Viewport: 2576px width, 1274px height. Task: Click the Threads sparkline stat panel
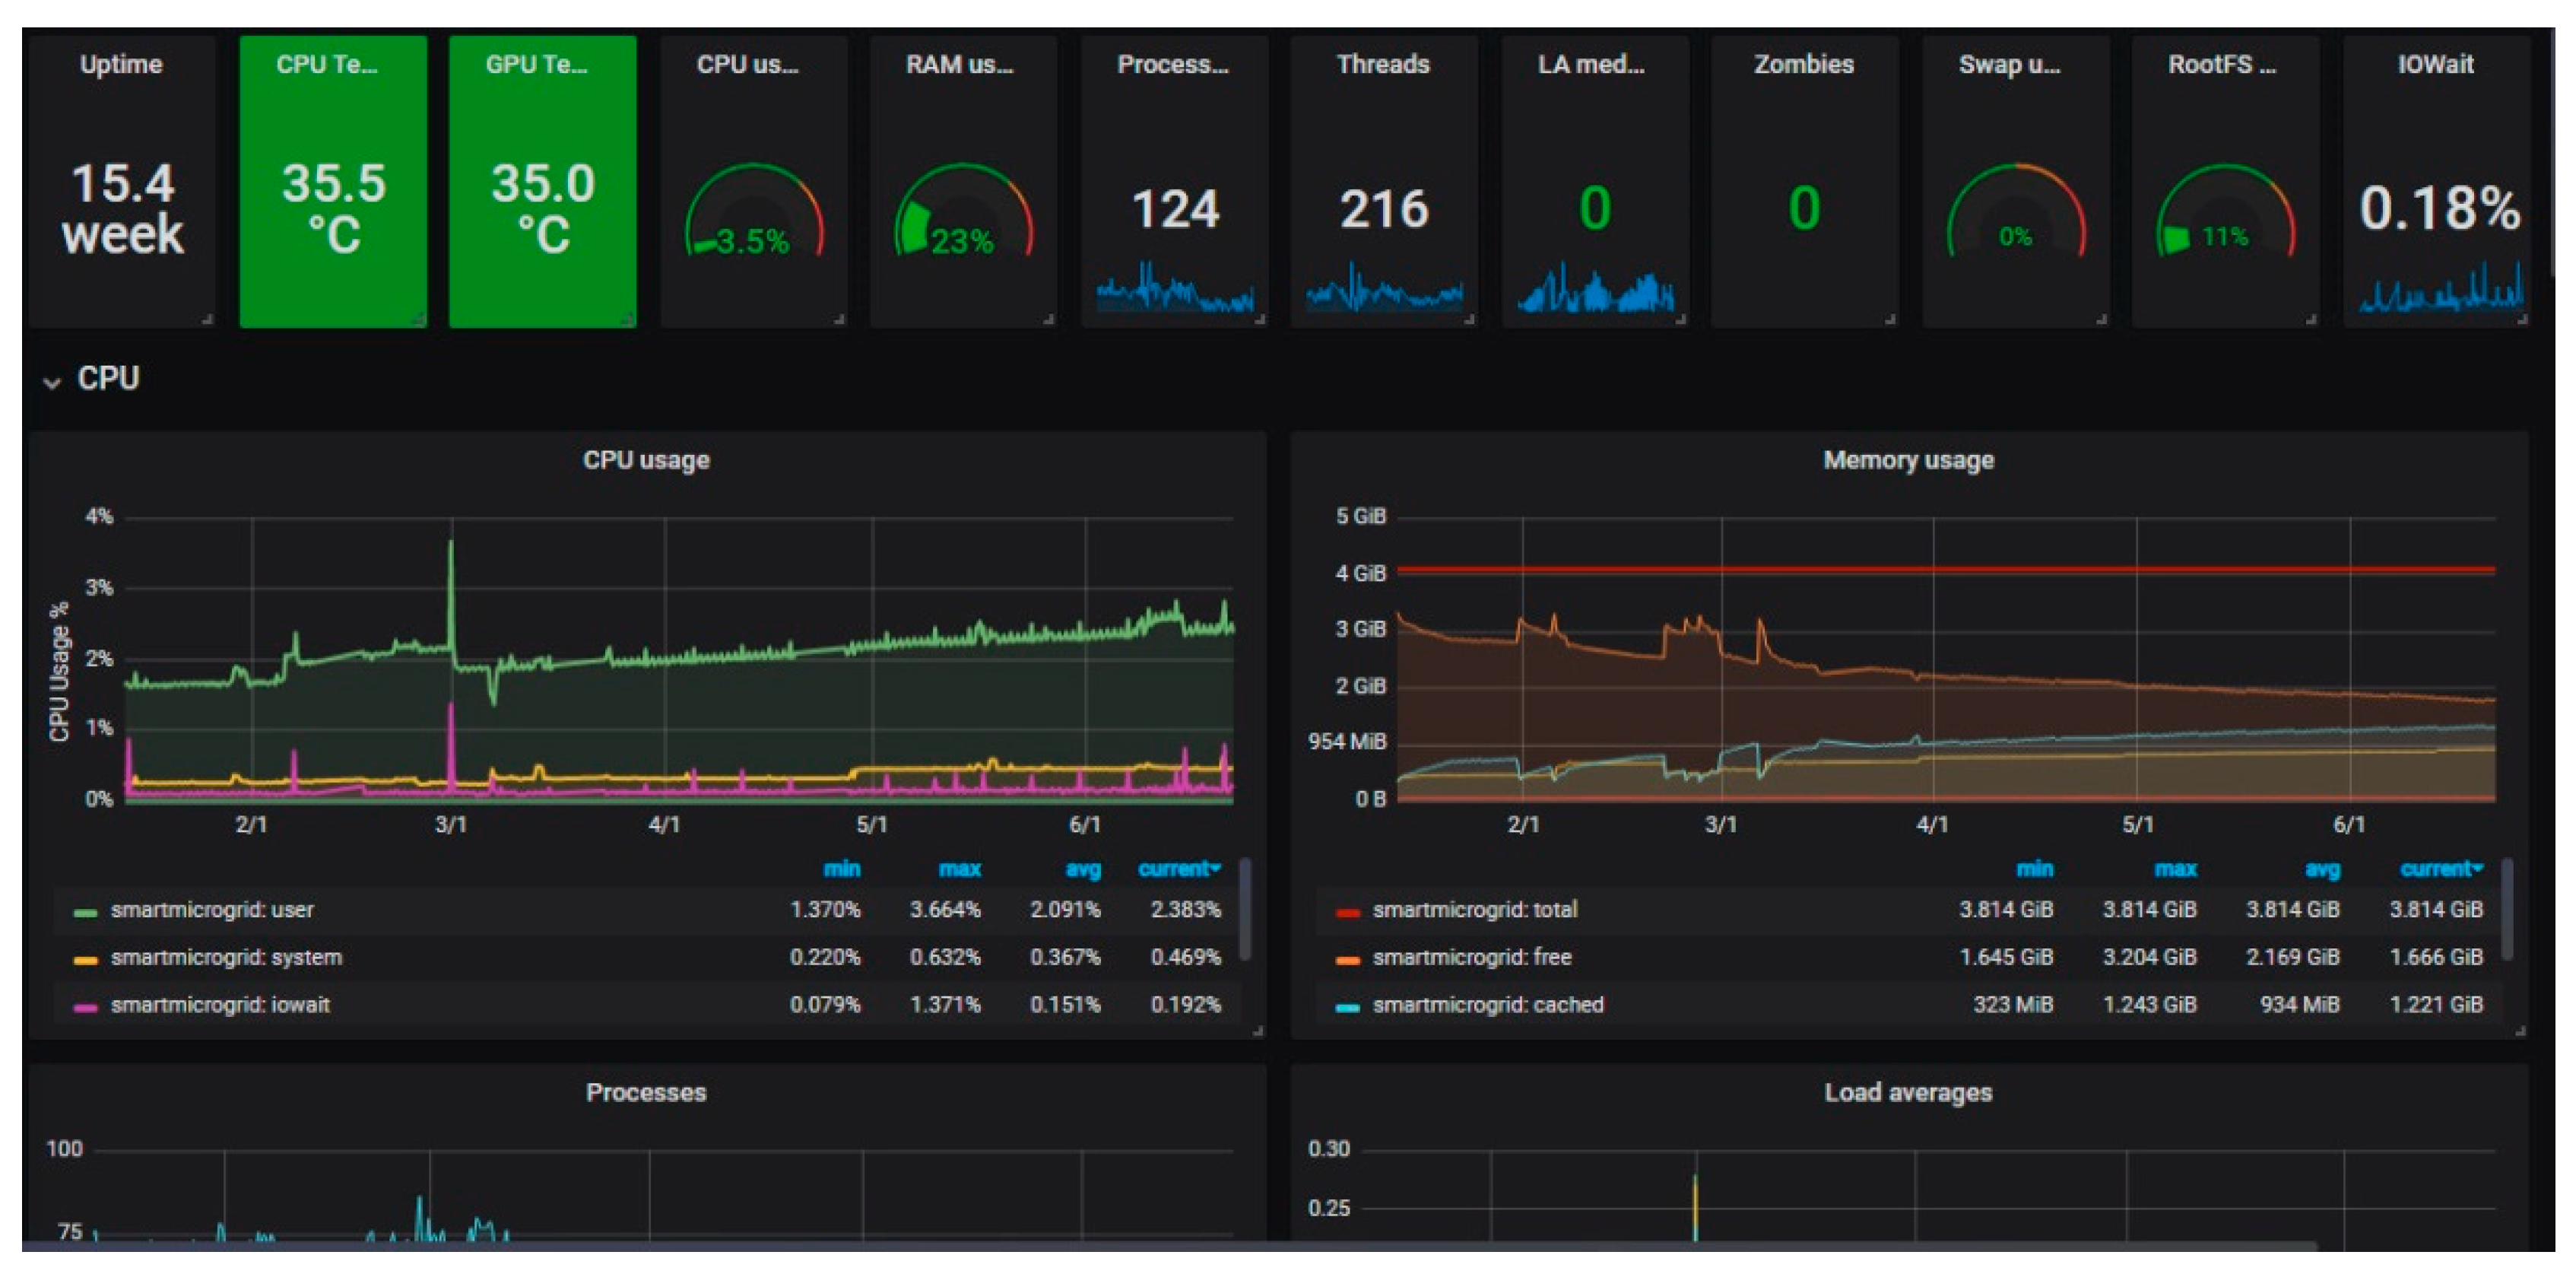[x=1383, y=210]
